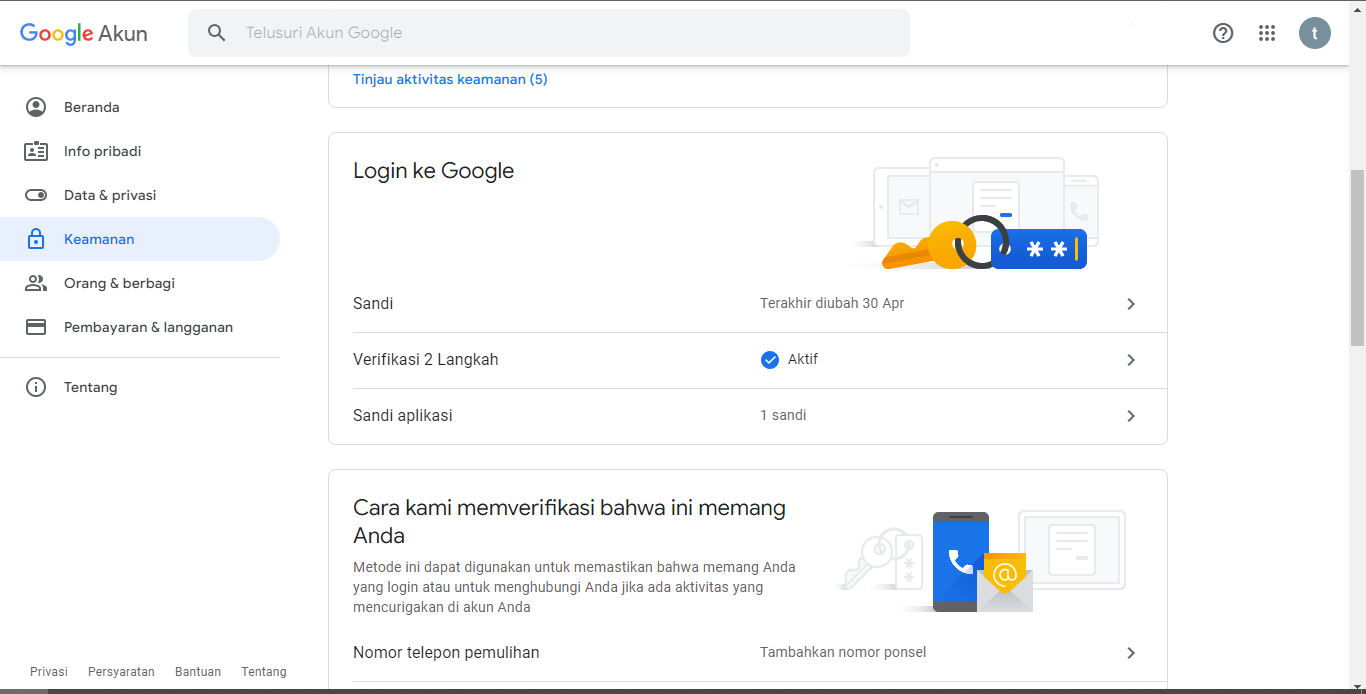Viewport: 1366px width, 694px height.
Task: Click the blue Aktif checkmark
Action: pyautogui.click(x=770, y=360)
